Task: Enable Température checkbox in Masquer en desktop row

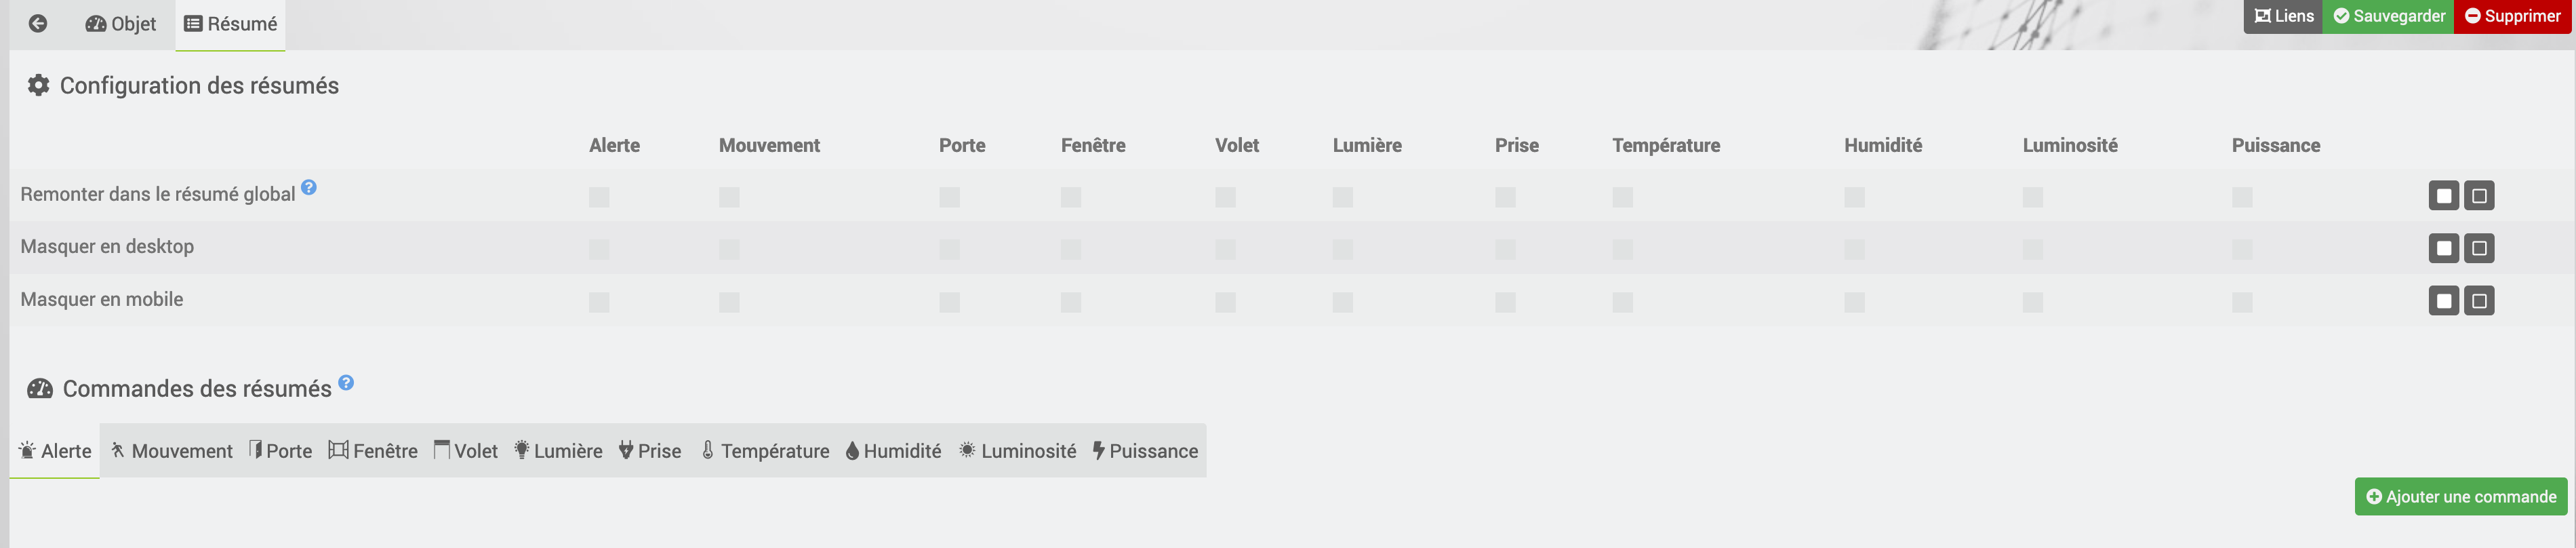Action: pyautogui.click(x=1622, y=249)
